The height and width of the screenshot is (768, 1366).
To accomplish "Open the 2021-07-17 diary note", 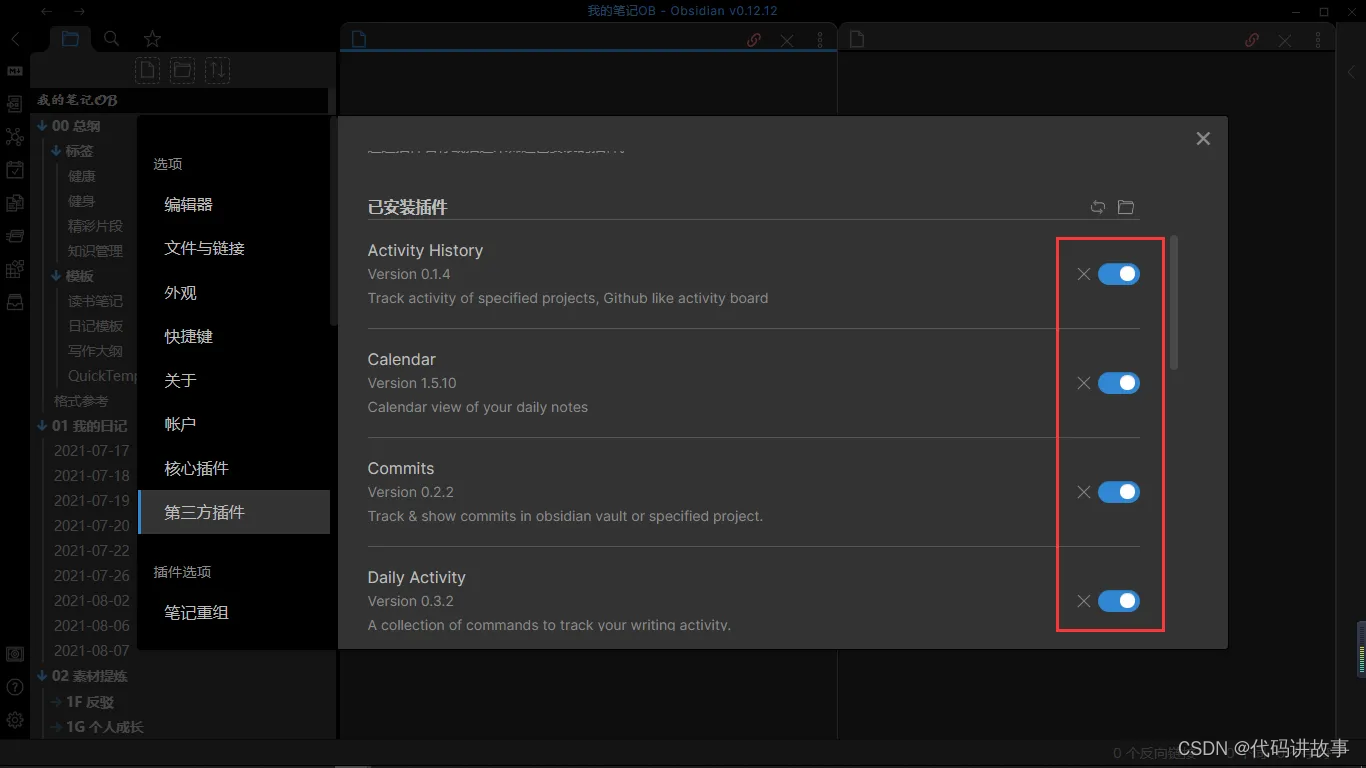I will [92, 451].
